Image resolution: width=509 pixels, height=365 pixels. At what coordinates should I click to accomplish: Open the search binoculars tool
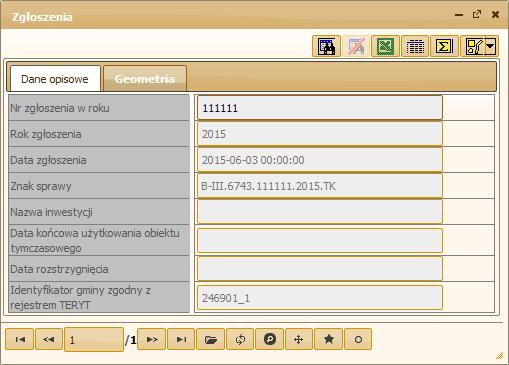coord(326,46)
